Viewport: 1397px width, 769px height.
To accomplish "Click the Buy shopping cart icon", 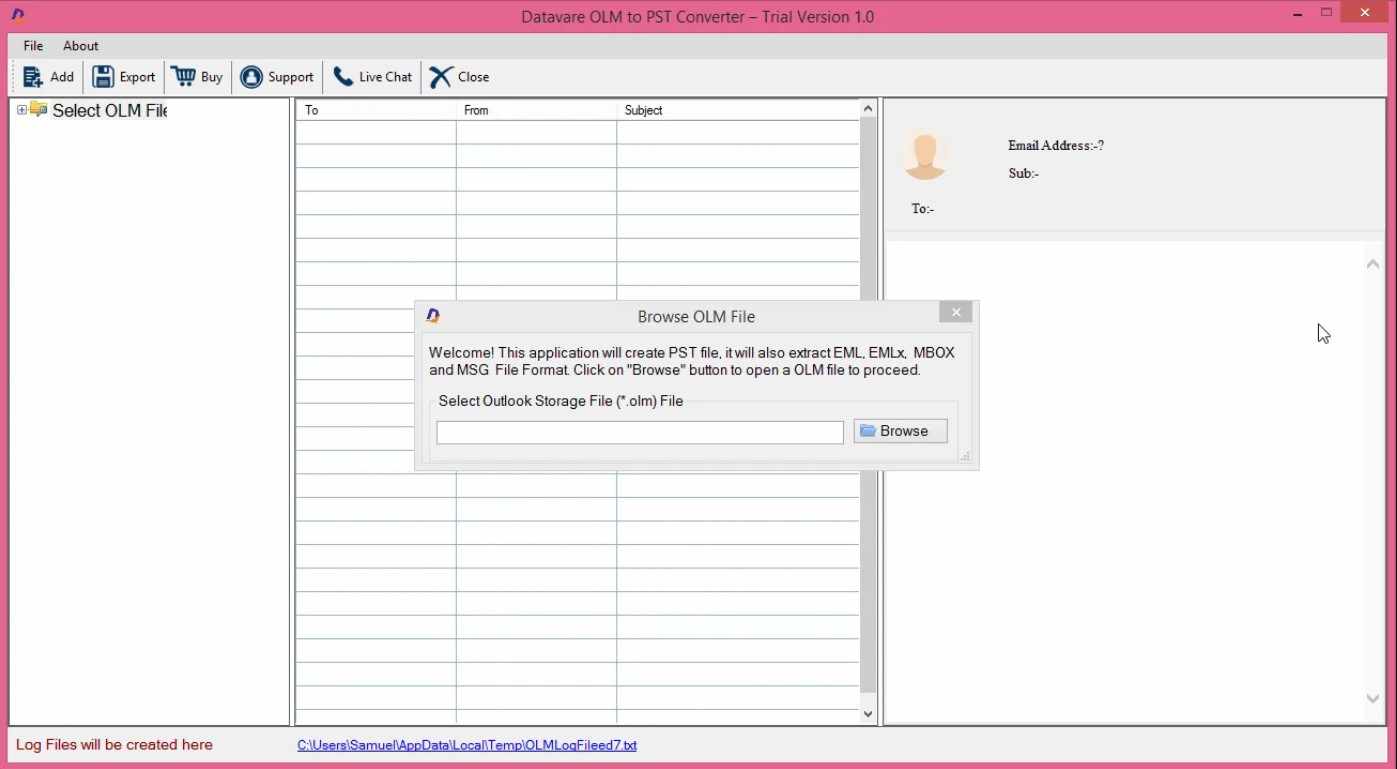I will coord(183,77).
